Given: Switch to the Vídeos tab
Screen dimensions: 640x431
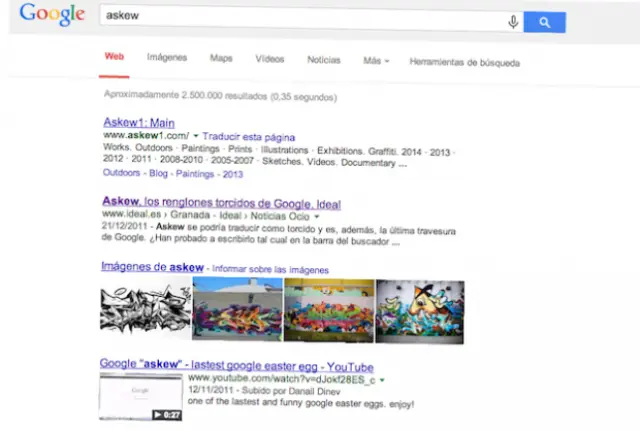Looking at the screenshot, I should [270, 59].
